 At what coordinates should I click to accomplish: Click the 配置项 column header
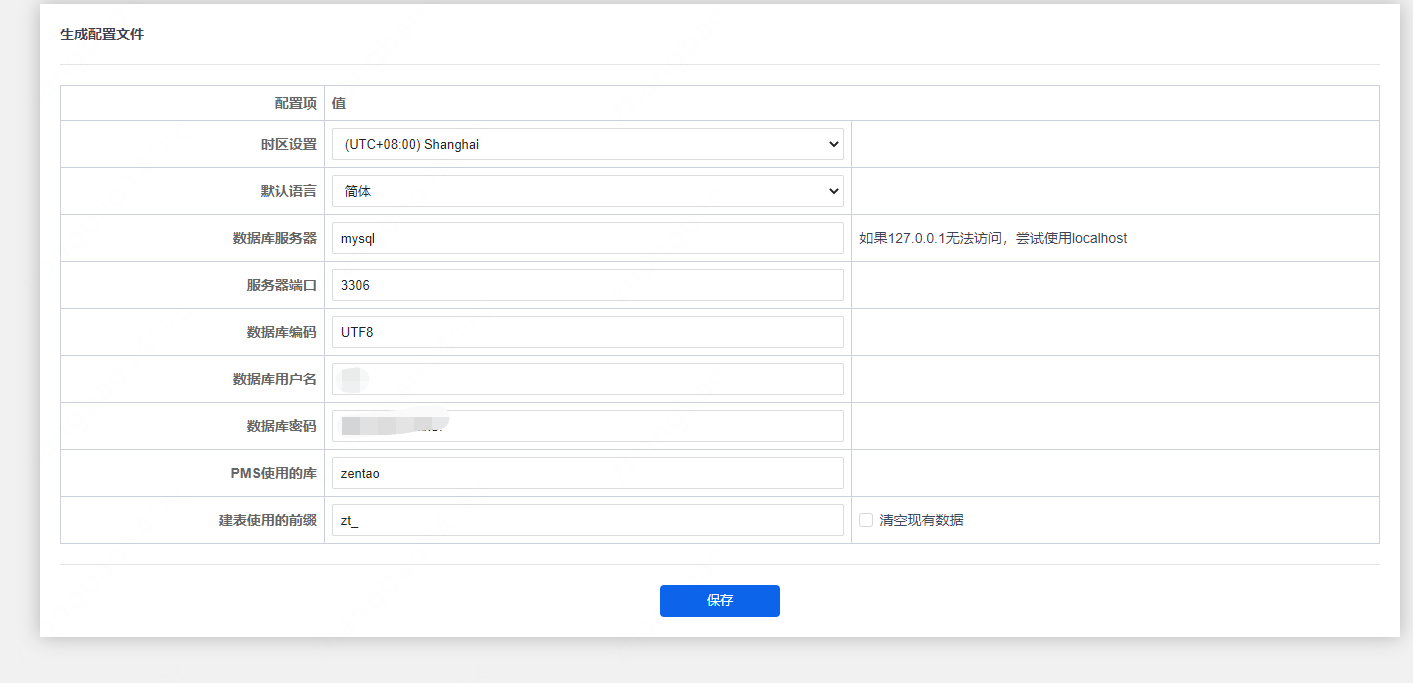(x=296, y=103)
